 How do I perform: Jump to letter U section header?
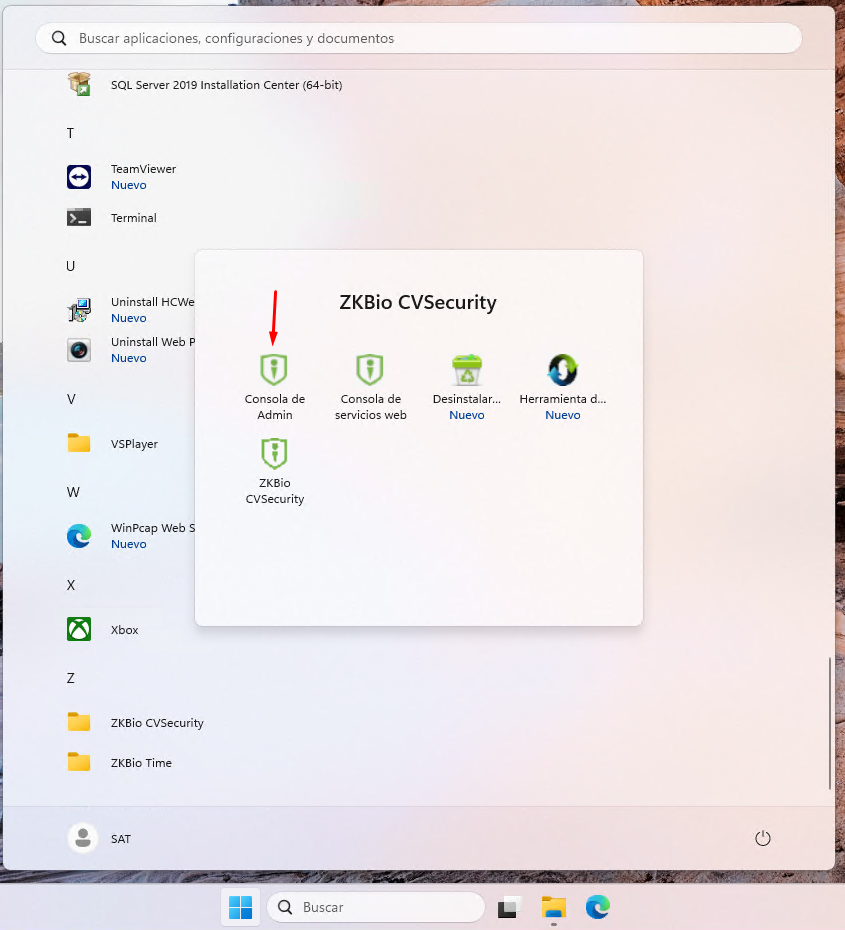pyautogui.click(x=71, y=266)
